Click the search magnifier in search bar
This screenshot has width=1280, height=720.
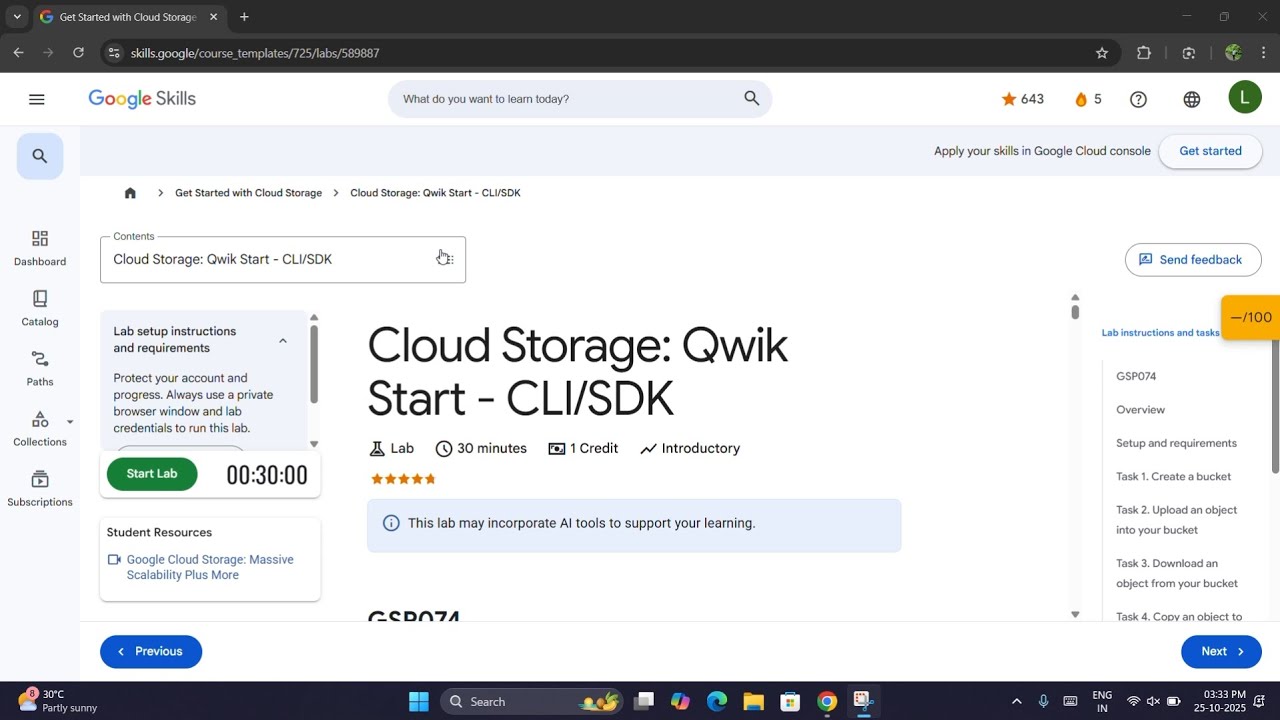[752, 98]
